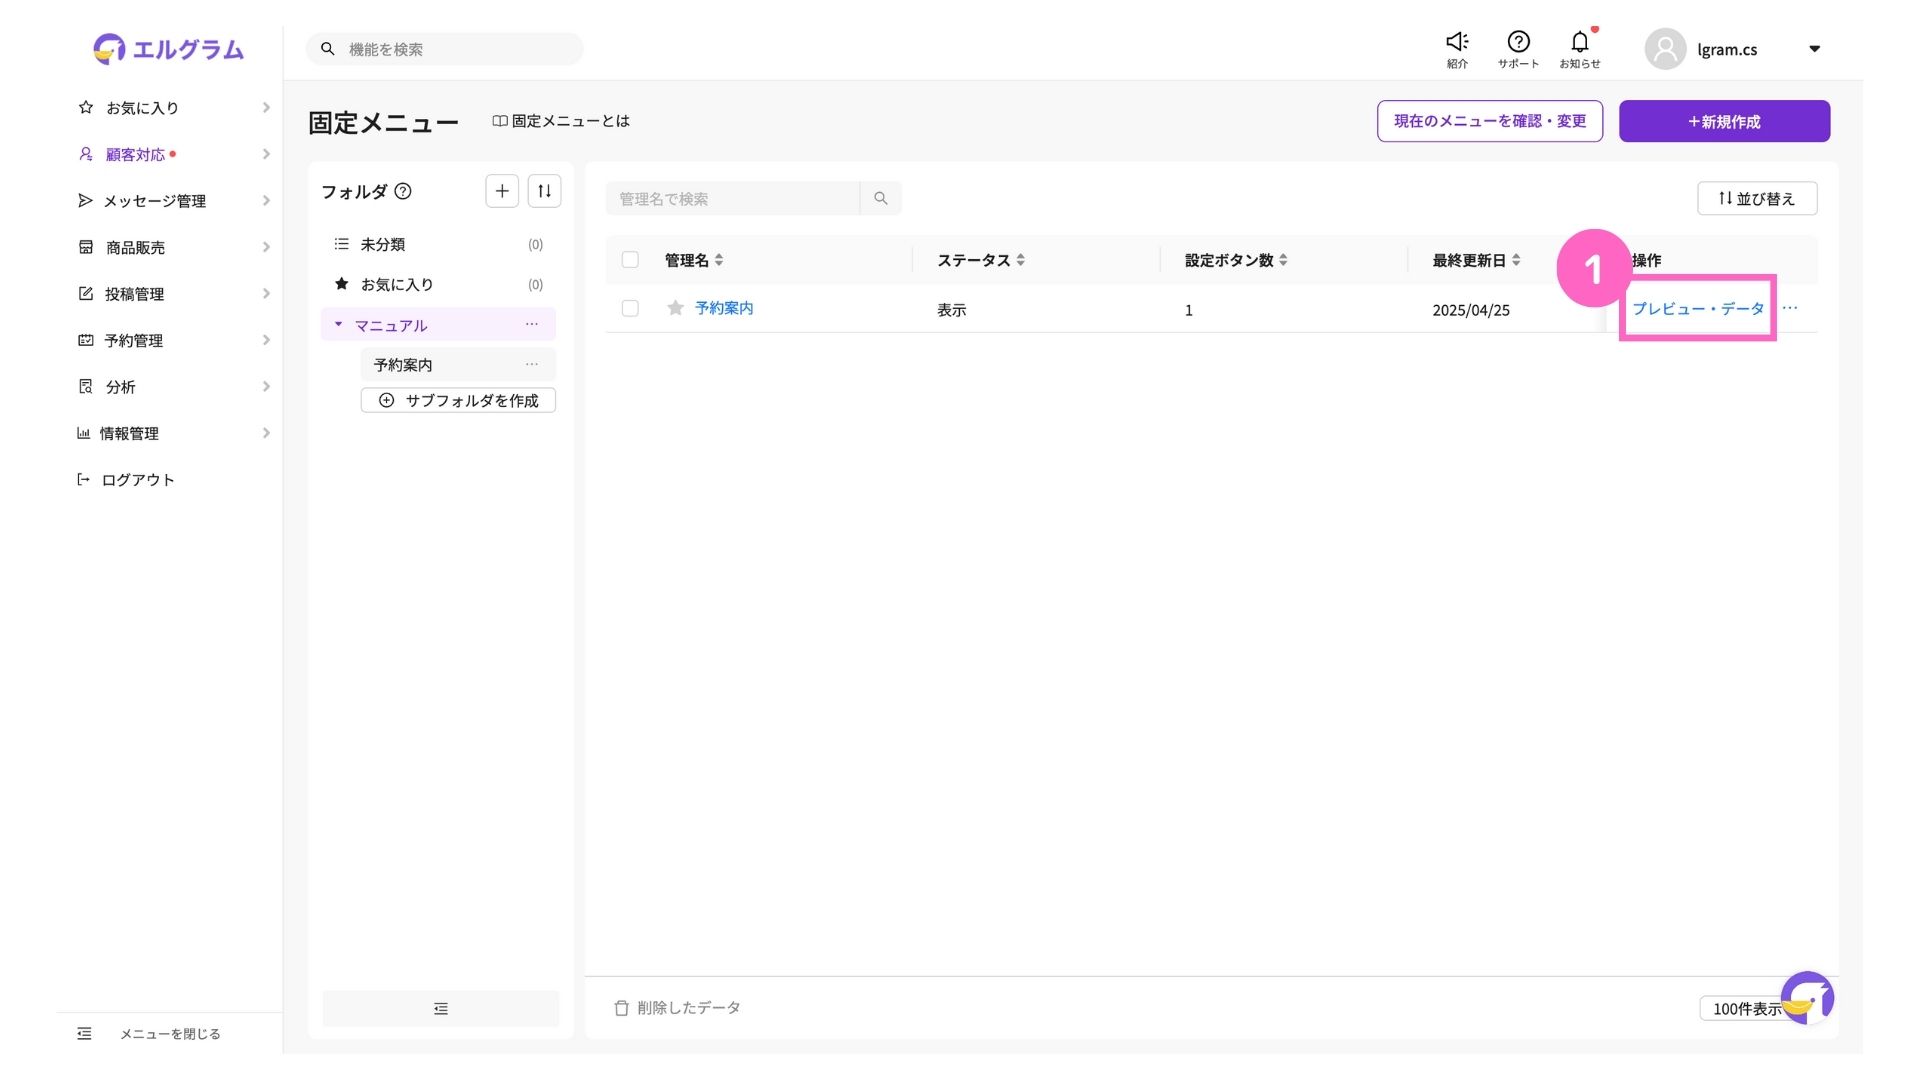Image resolution: width=1920 pixels, height=1080 pixels.
Task: Collapse the マニュアル folder triangle
Action: click(x=338, y=325)
